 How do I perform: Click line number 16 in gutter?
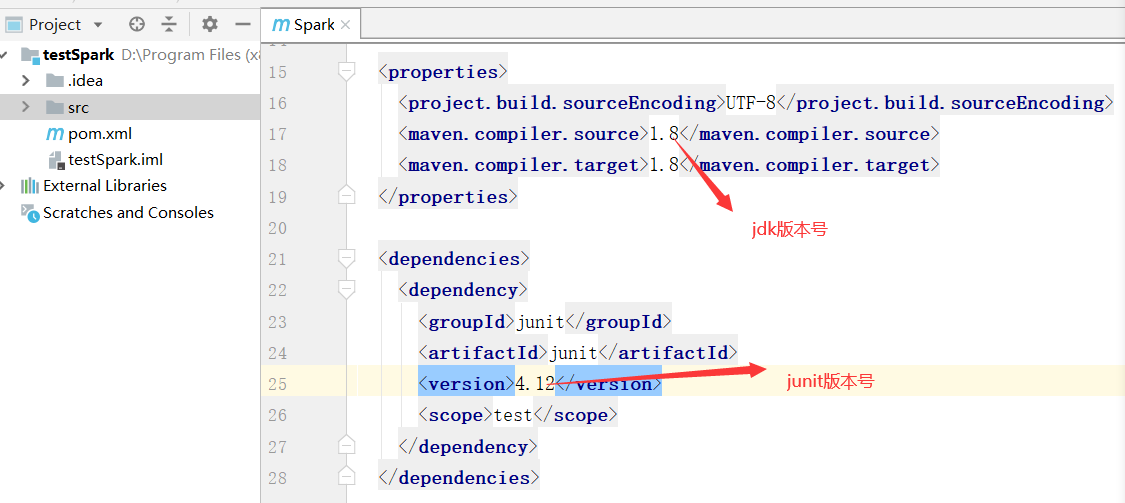tap(277, 103)
